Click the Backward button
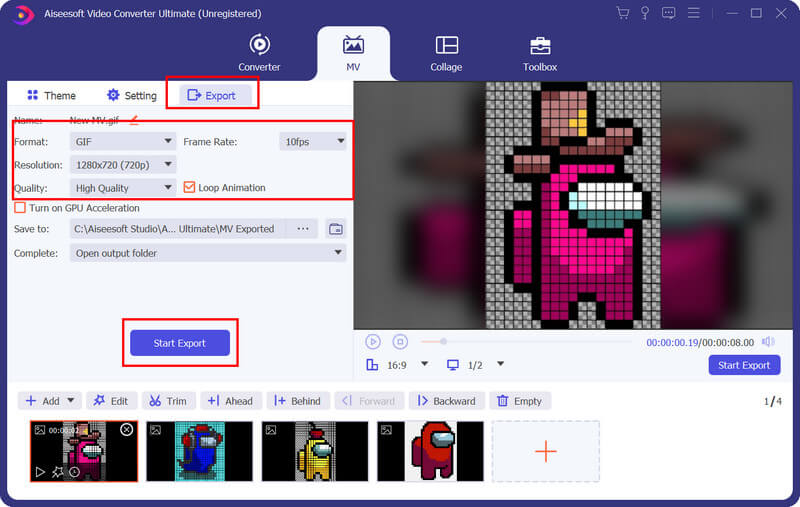Viewport: 800px width, 507px height. (446, 401)
